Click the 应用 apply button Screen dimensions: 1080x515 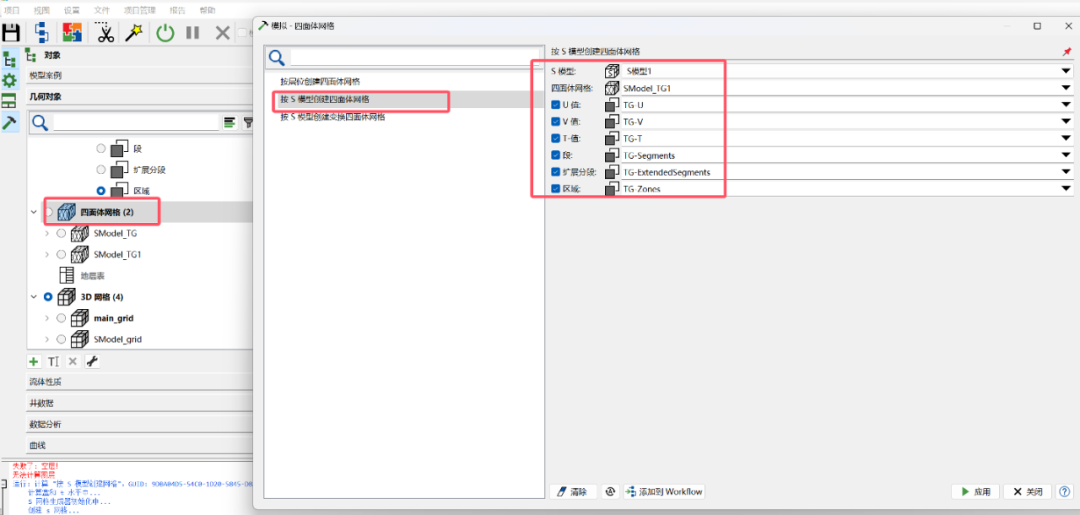(975, 492)
